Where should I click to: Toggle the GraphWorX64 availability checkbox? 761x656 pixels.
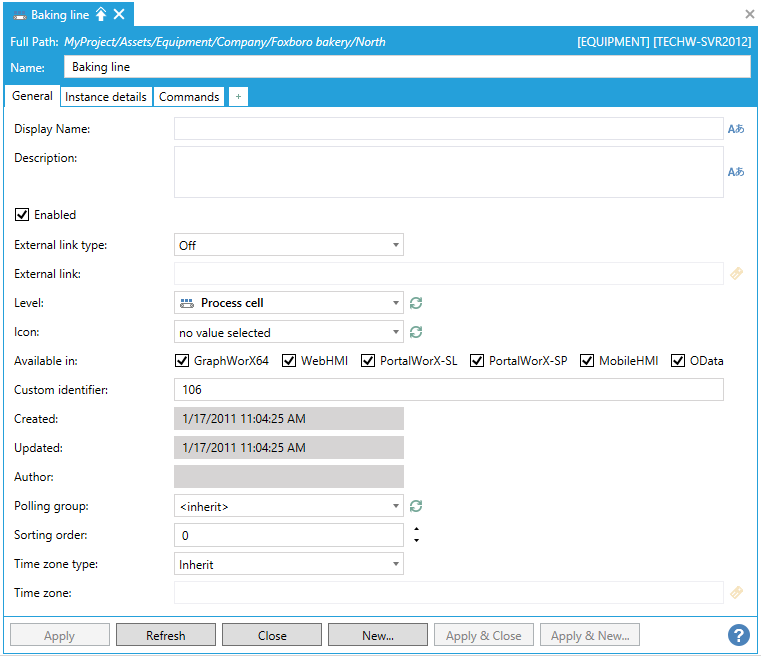pyautogui.click(x=182, y=361)
